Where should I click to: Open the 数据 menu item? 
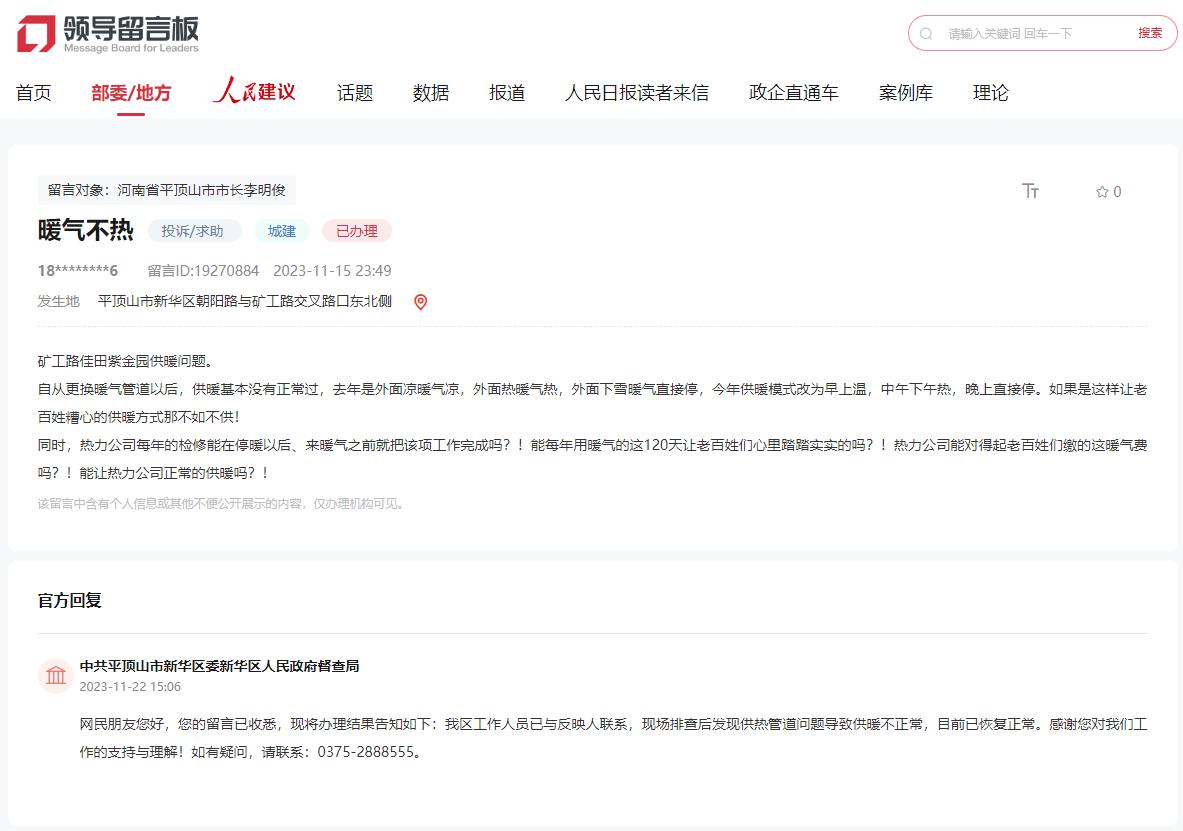pyautogui.click(x=431, y=93)
